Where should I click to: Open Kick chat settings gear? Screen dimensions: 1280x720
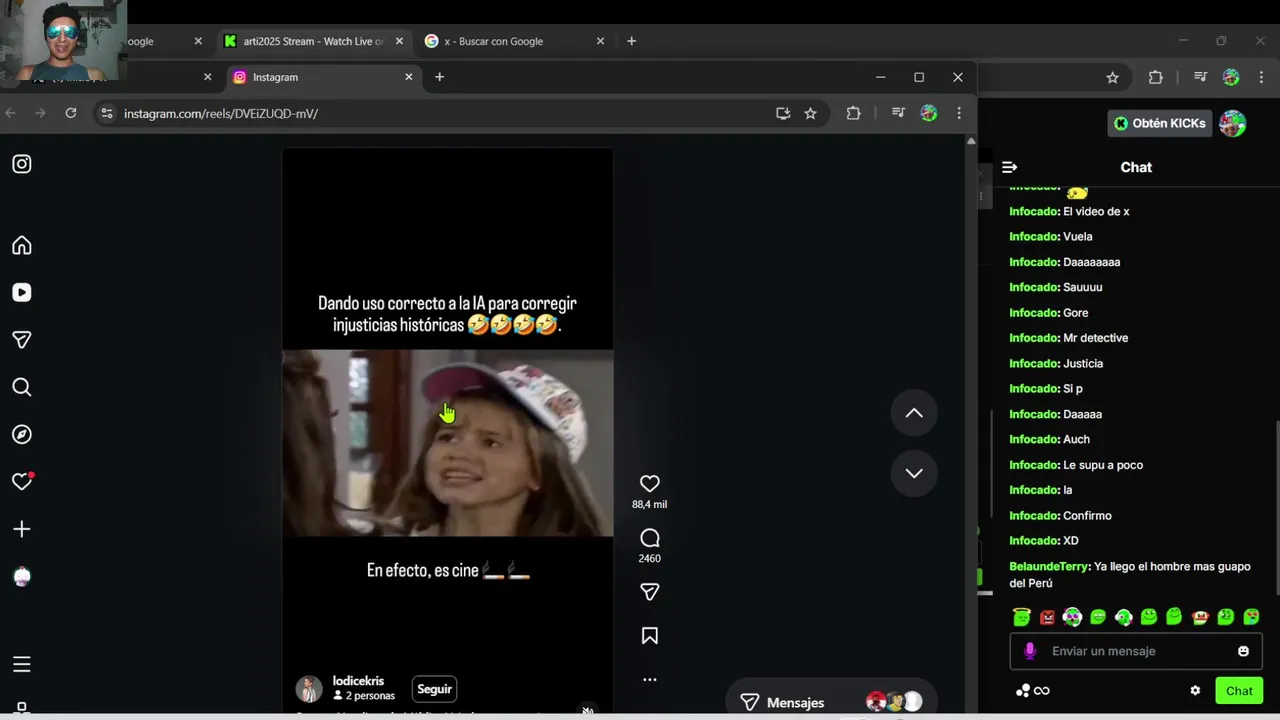point(1195,691)
